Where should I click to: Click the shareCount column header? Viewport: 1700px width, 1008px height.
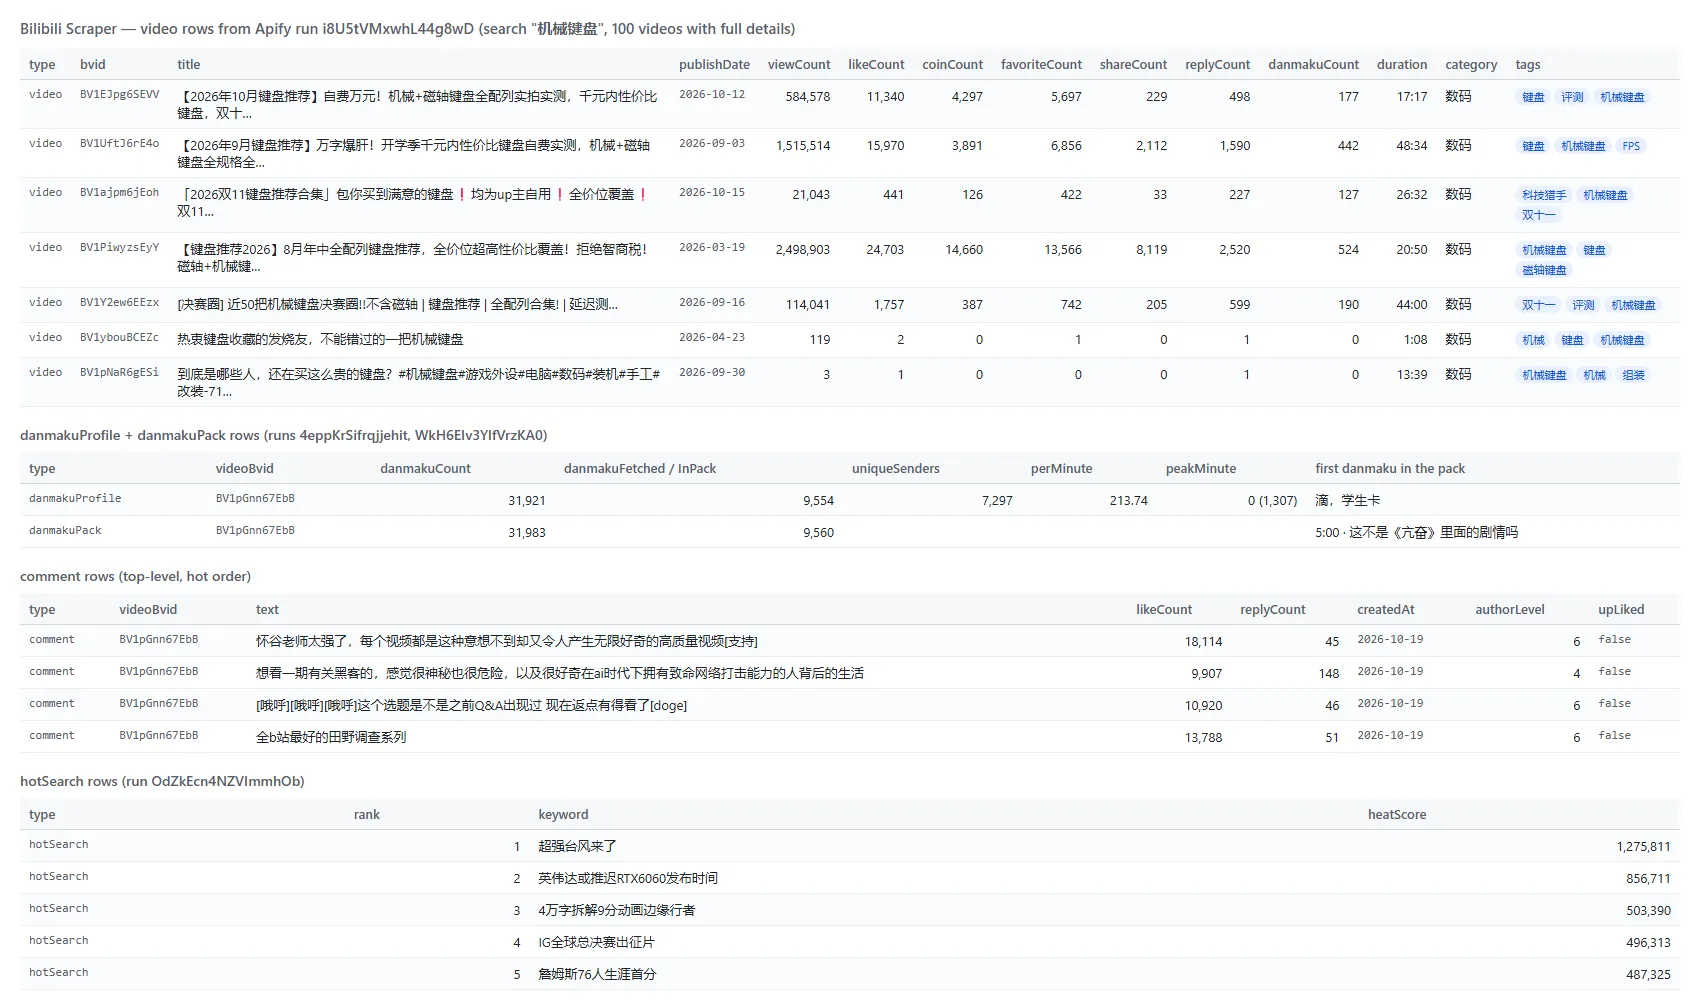(x=1133, y=64)
